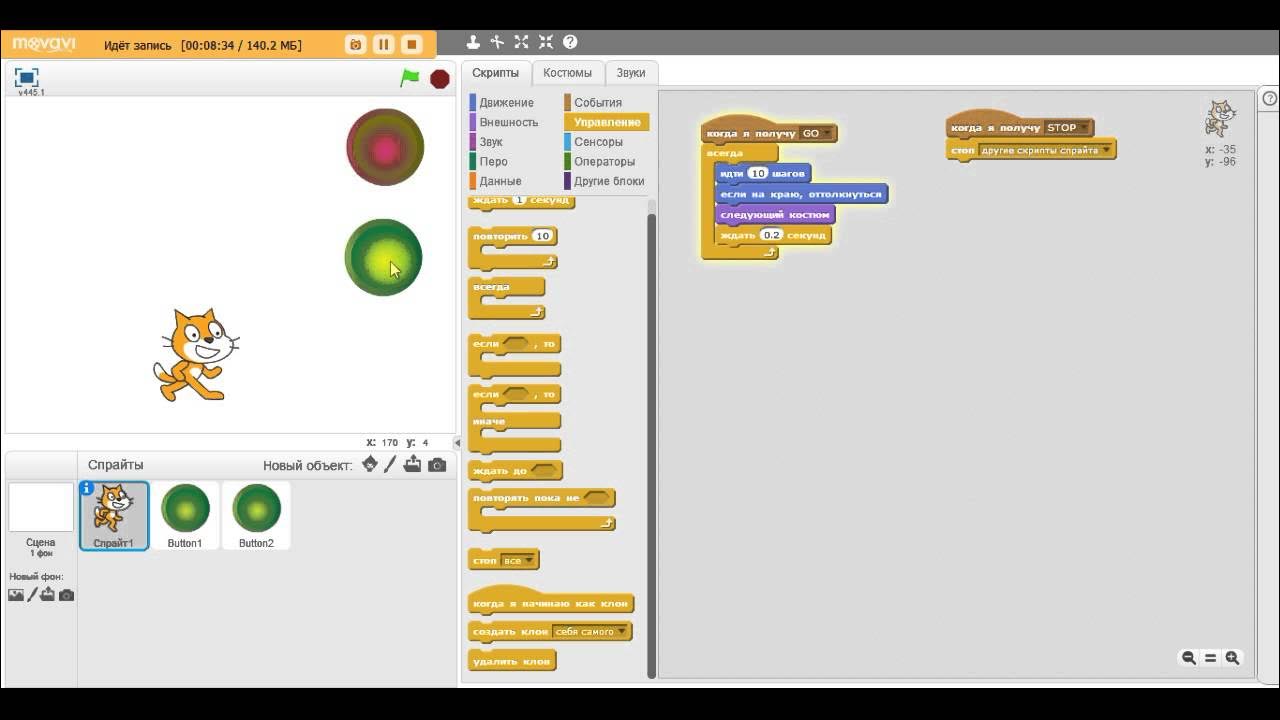Click the когда я начинаю как клон block
The width and height of the screenshot is (1280, 720).
pos(551,602)
